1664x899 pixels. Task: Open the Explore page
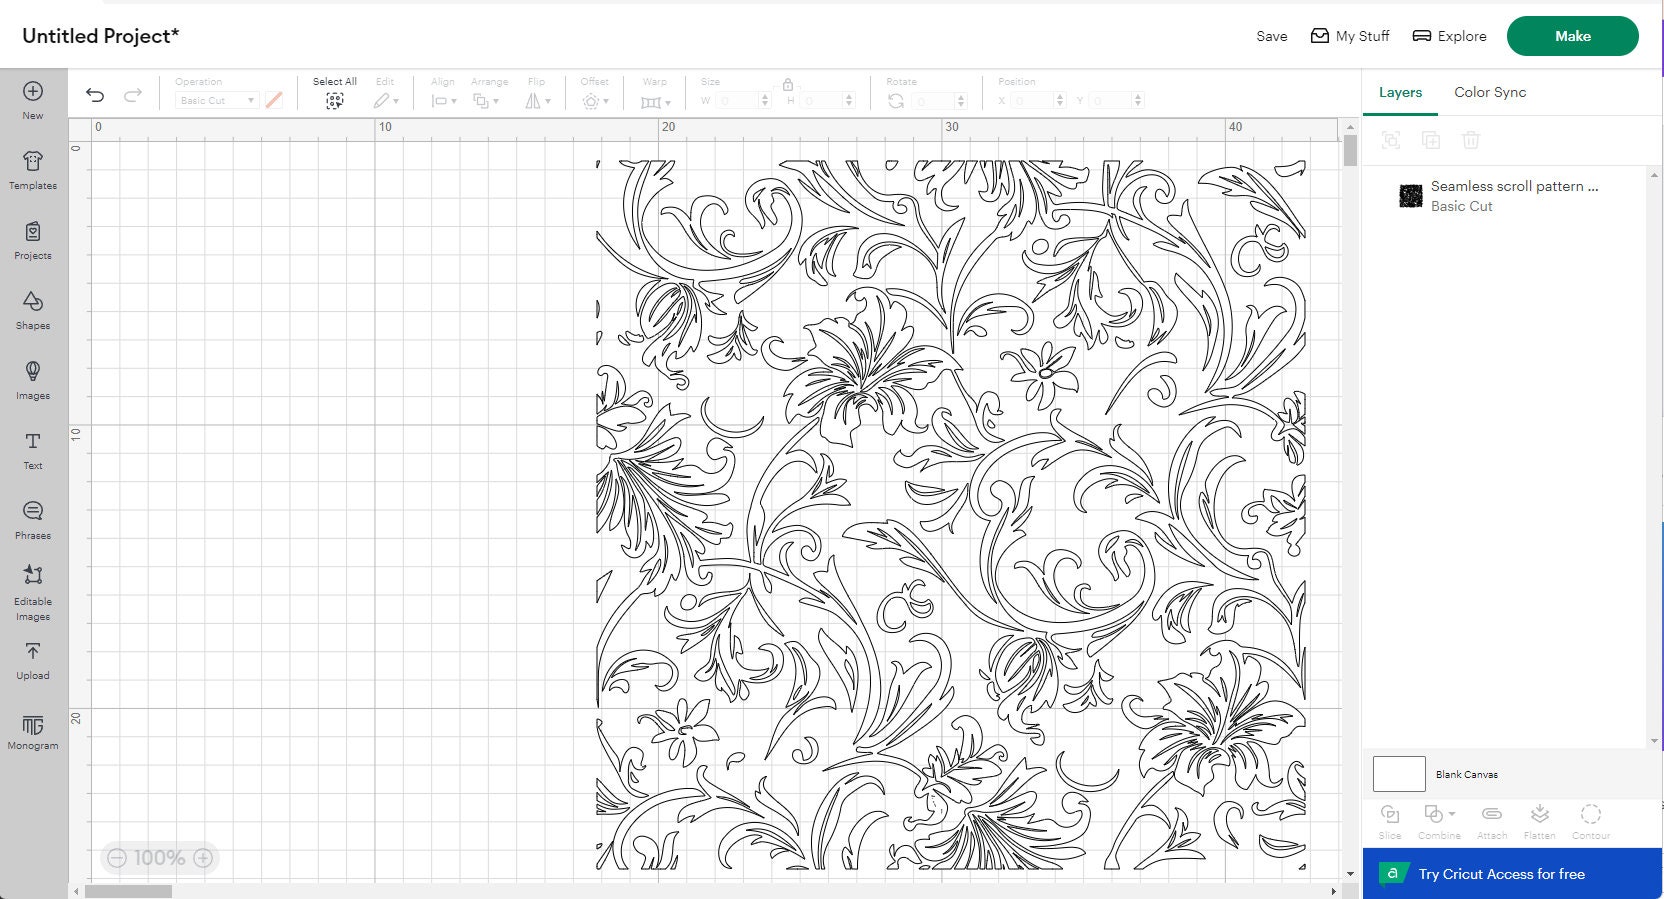(1449, 36)
